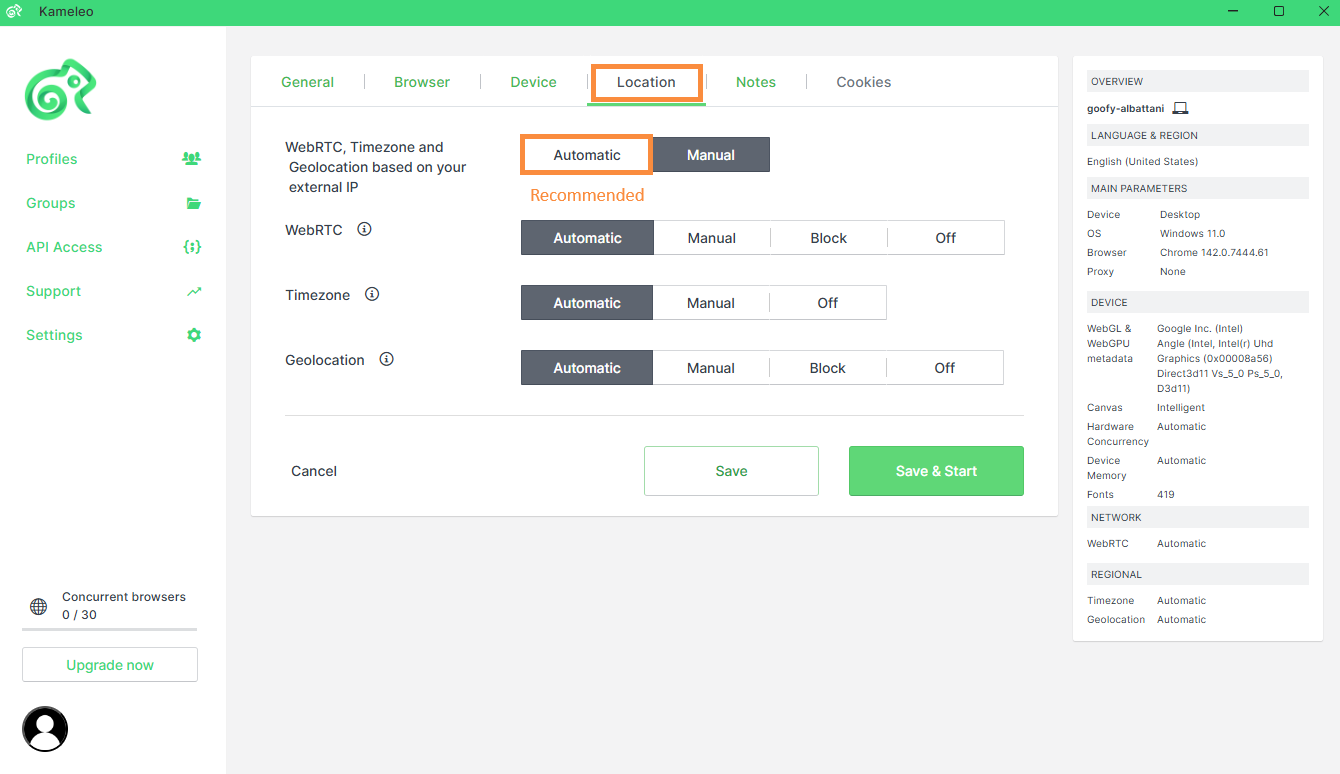
Task: Click the Kameleo title bar app icon
Action: [14, 11]
